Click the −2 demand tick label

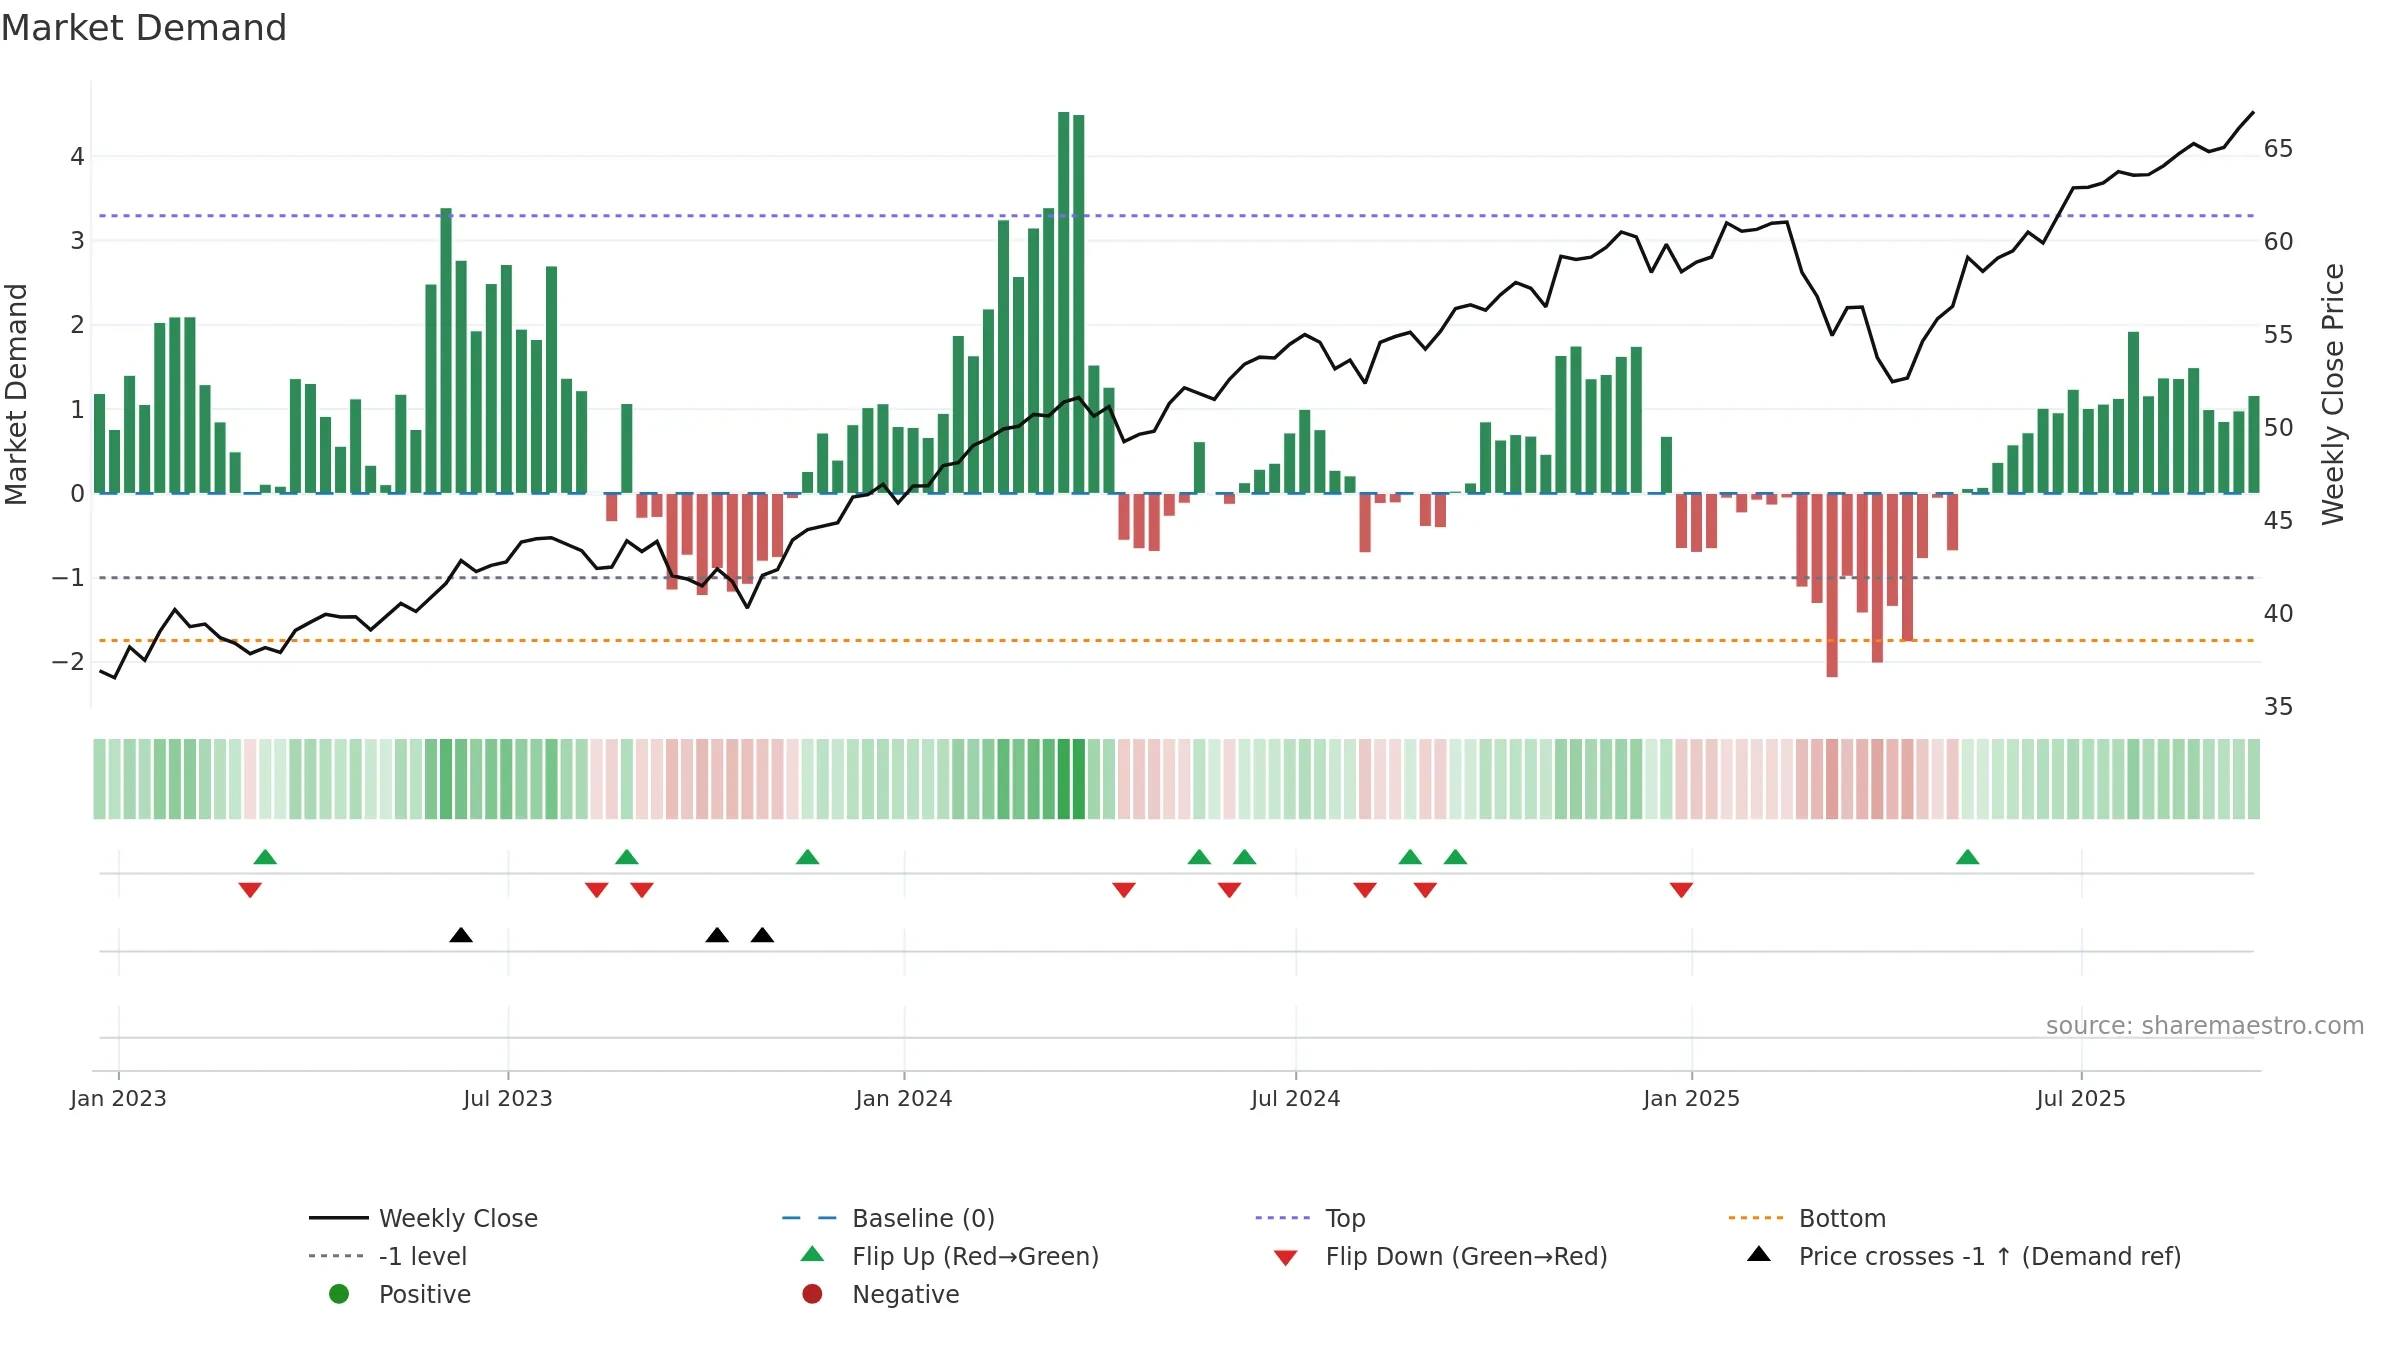(x=68, y=661)
